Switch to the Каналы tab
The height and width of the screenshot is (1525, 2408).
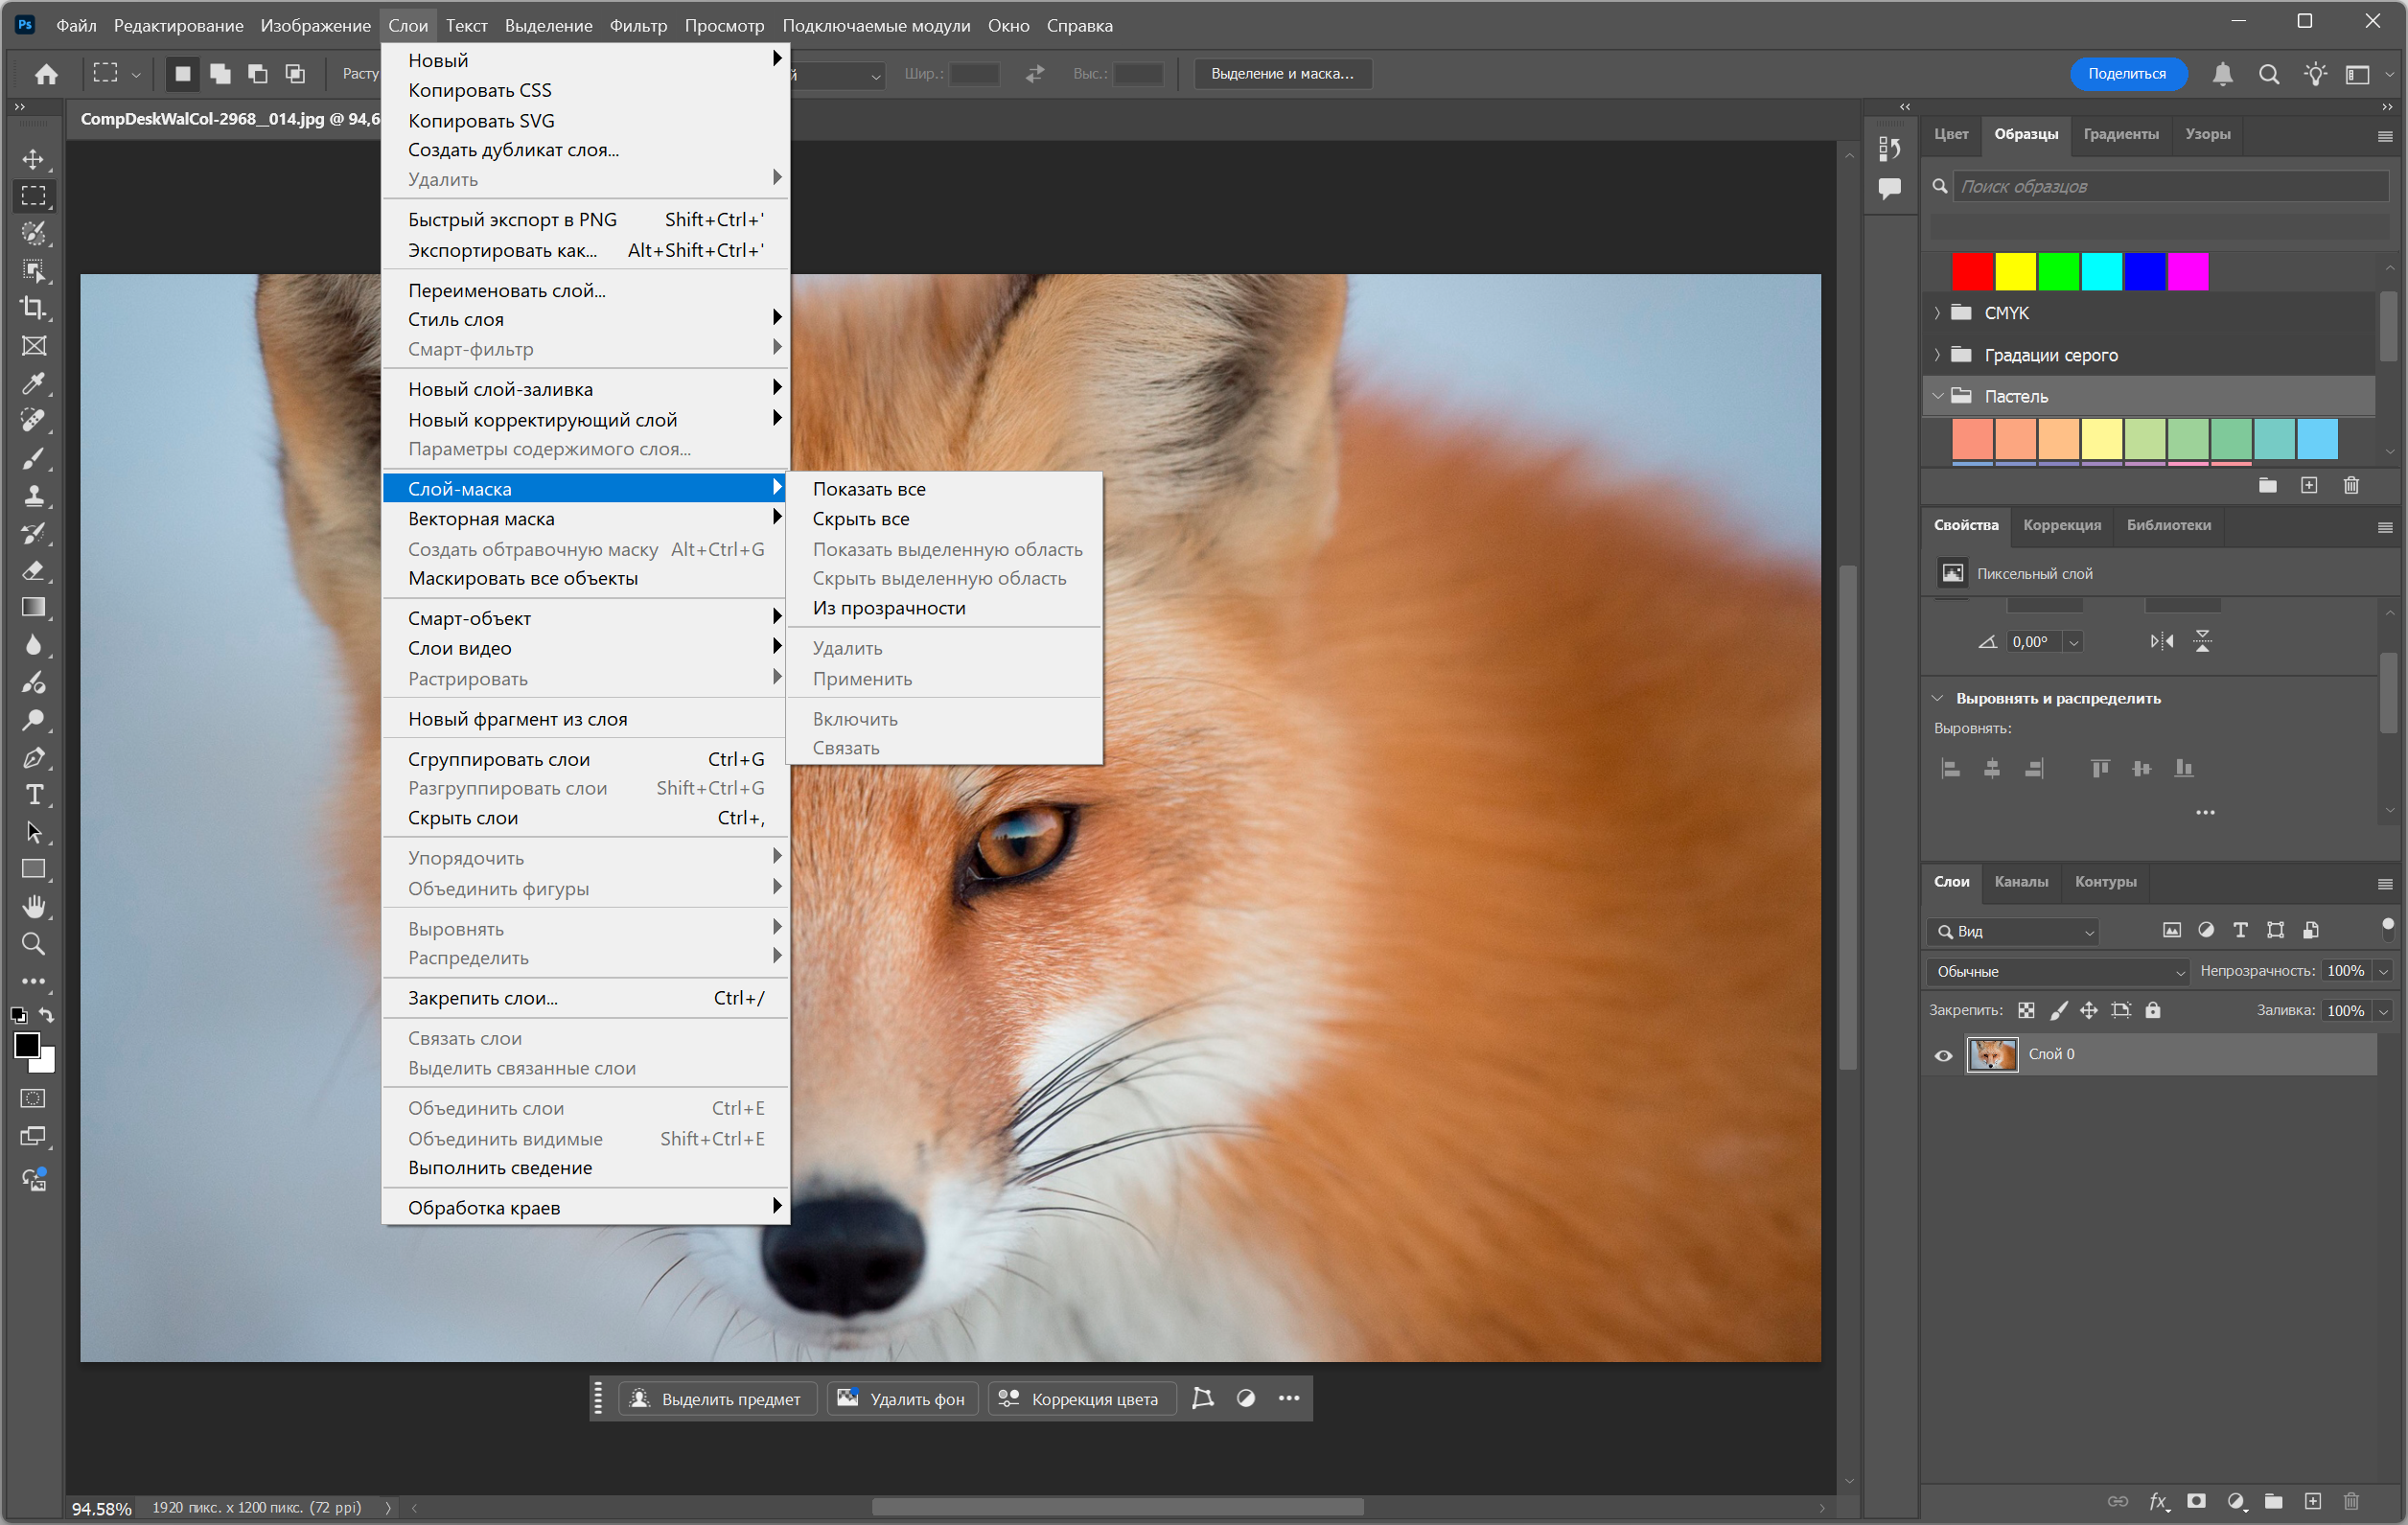click(x=2020, y=881)
